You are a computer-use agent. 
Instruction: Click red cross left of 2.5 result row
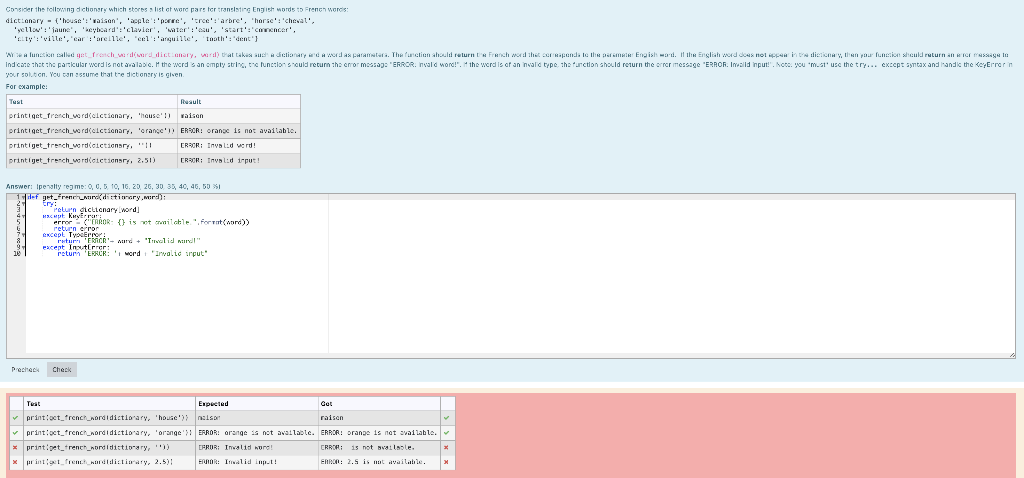15,462
